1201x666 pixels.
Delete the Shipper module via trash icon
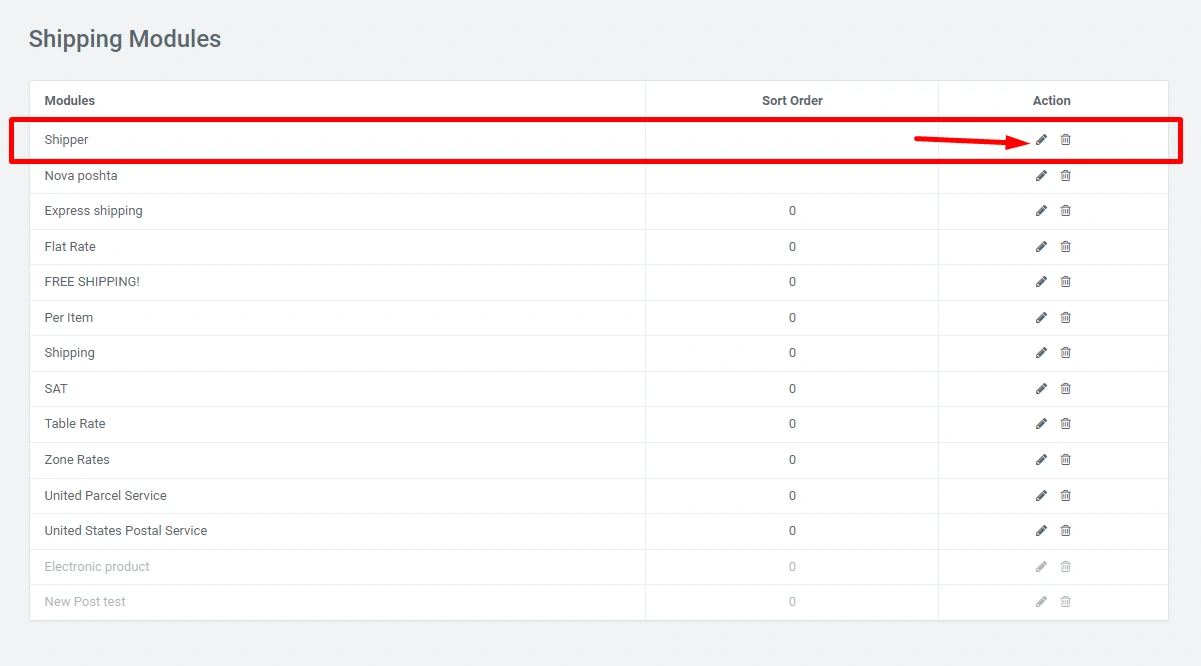click(x=1065, y=140)
